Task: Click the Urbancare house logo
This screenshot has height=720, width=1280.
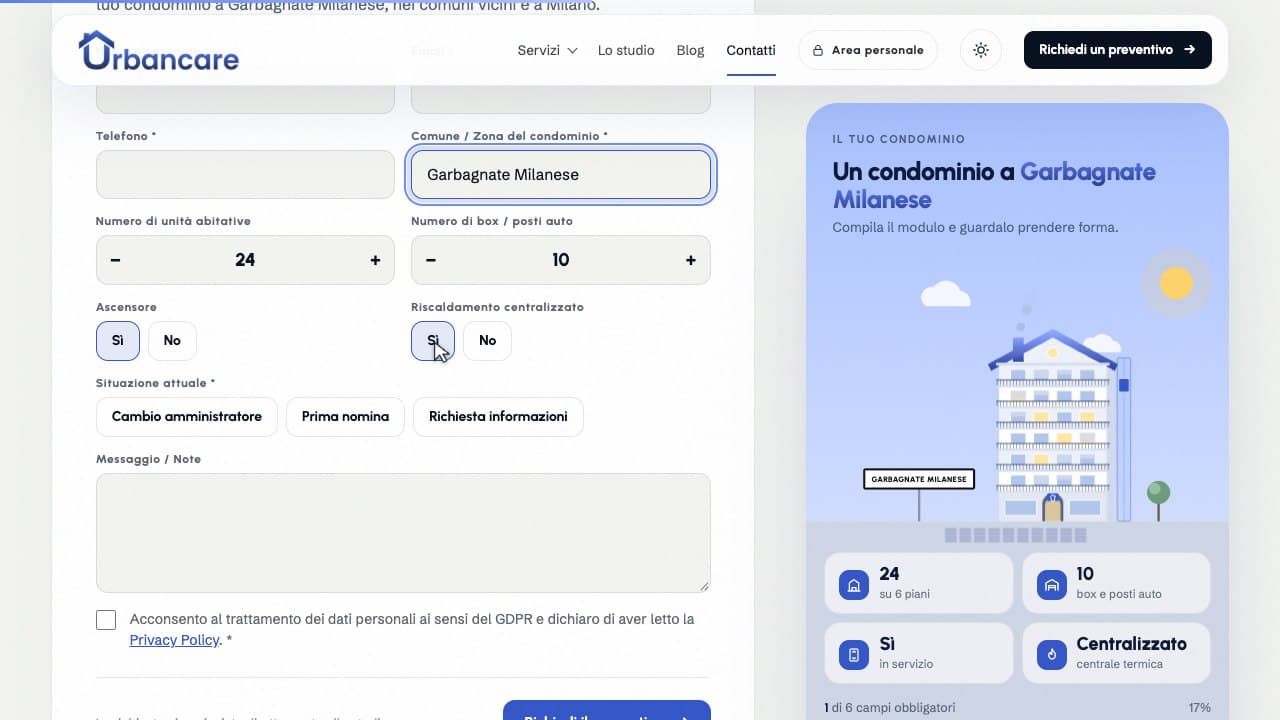Action: coord(158,50)
